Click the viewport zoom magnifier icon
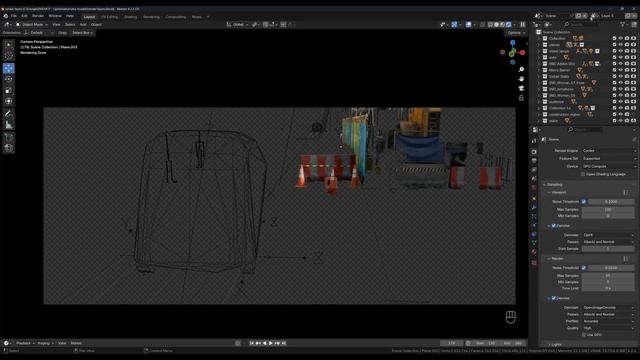Viewport: 640px width, 360px height. (521, 69)
